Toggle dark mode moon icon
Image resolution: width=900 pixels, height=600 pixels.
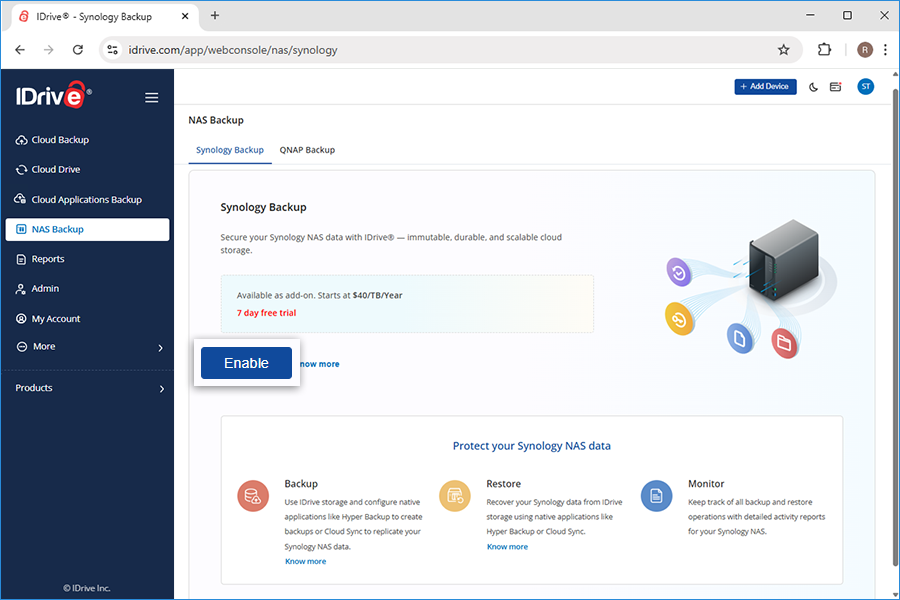point(813,87)
